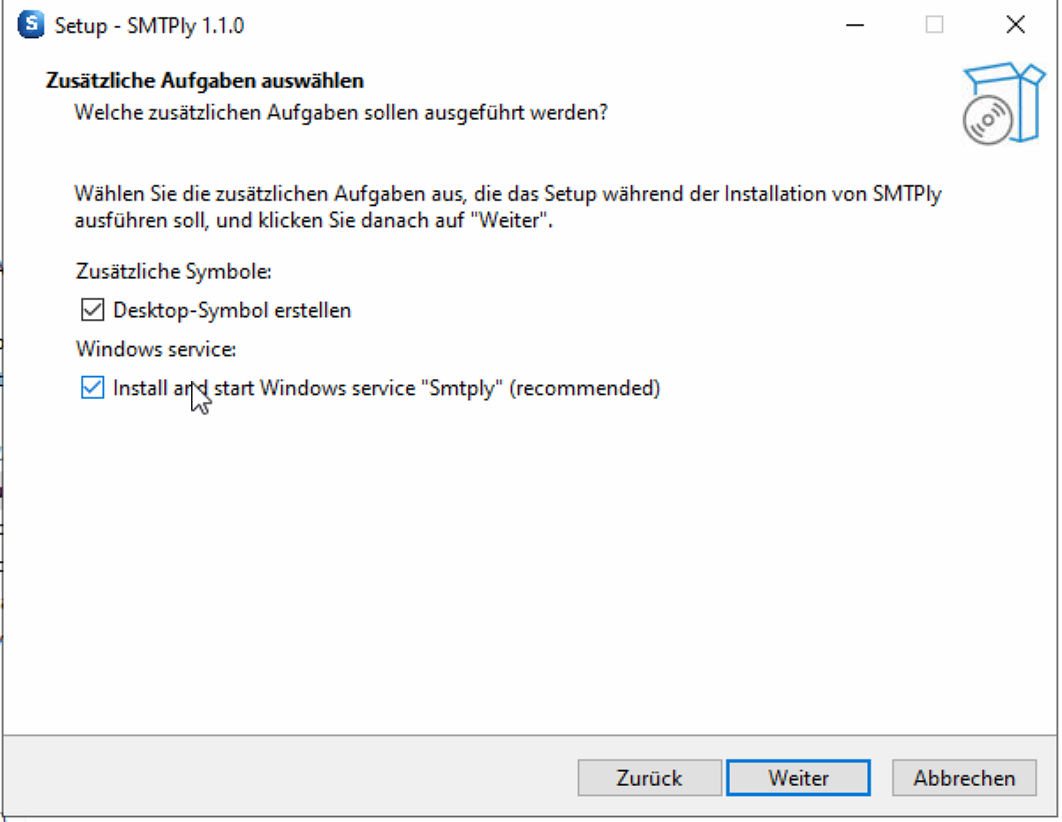Close the Setup wizard window
This screenshot has width=1062, height=822.
click(x=1015, y=24)
